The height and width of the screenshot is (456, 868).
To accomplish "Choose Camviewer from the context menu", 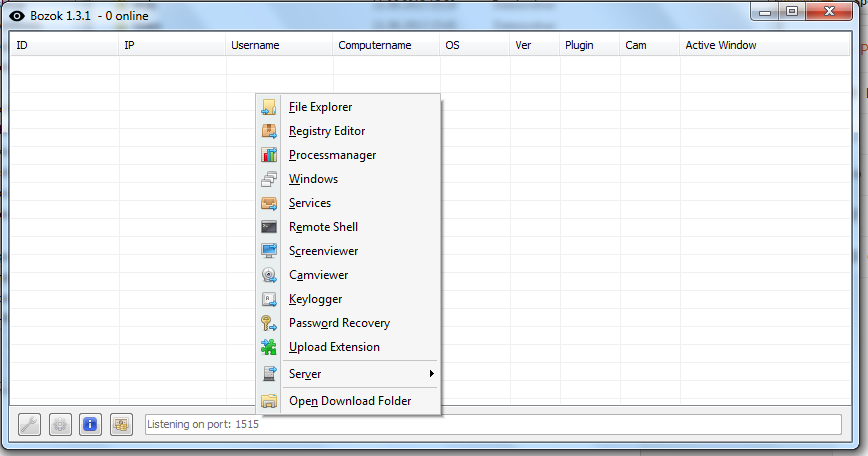I will click(x=318, y=275).
